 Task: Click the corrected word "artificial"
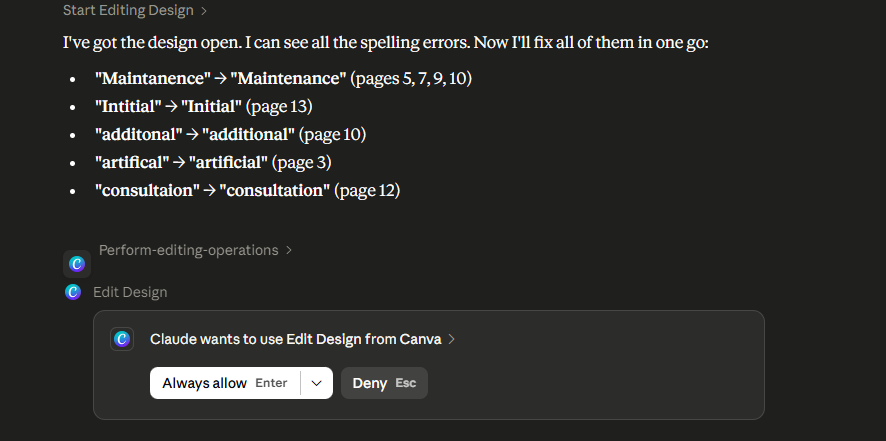(x=228, y=163)
